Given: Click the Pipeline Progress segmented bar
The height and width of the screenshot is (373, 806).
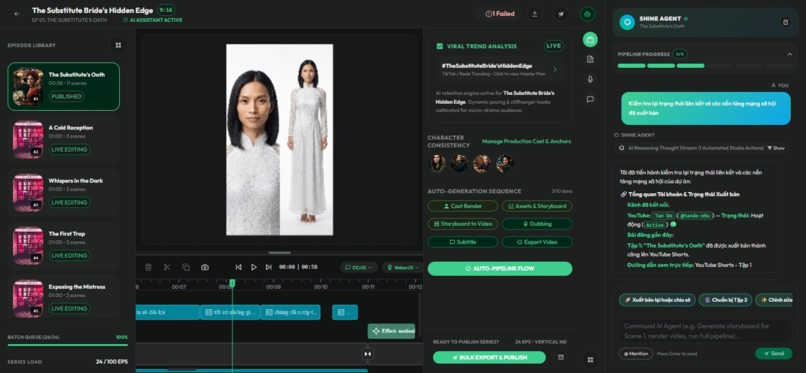Looking at the screenshot, I should tap(705, 66).
